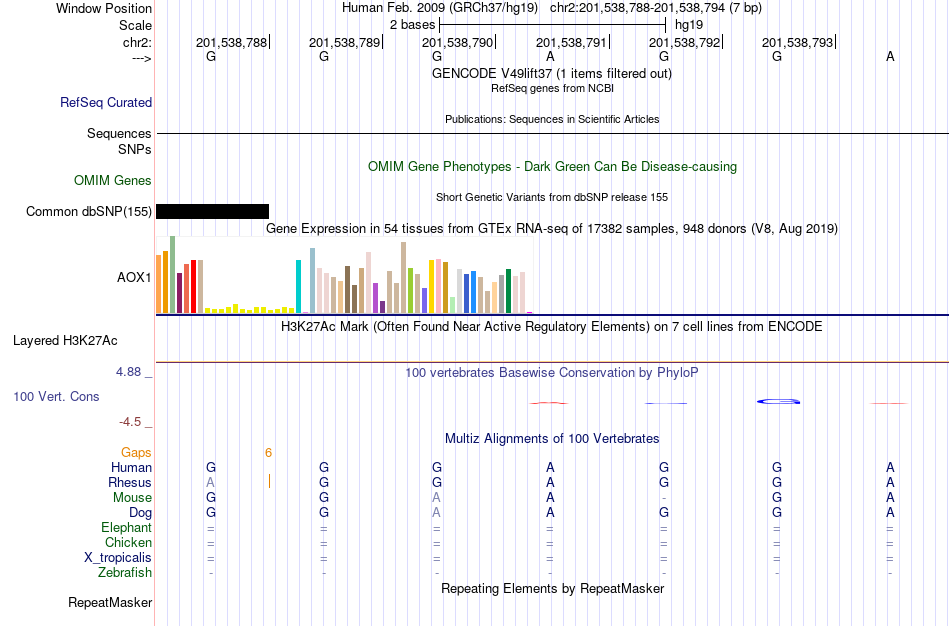Select the Mouse species row label
Screen dimensions: 950x626
click(132, 498)
